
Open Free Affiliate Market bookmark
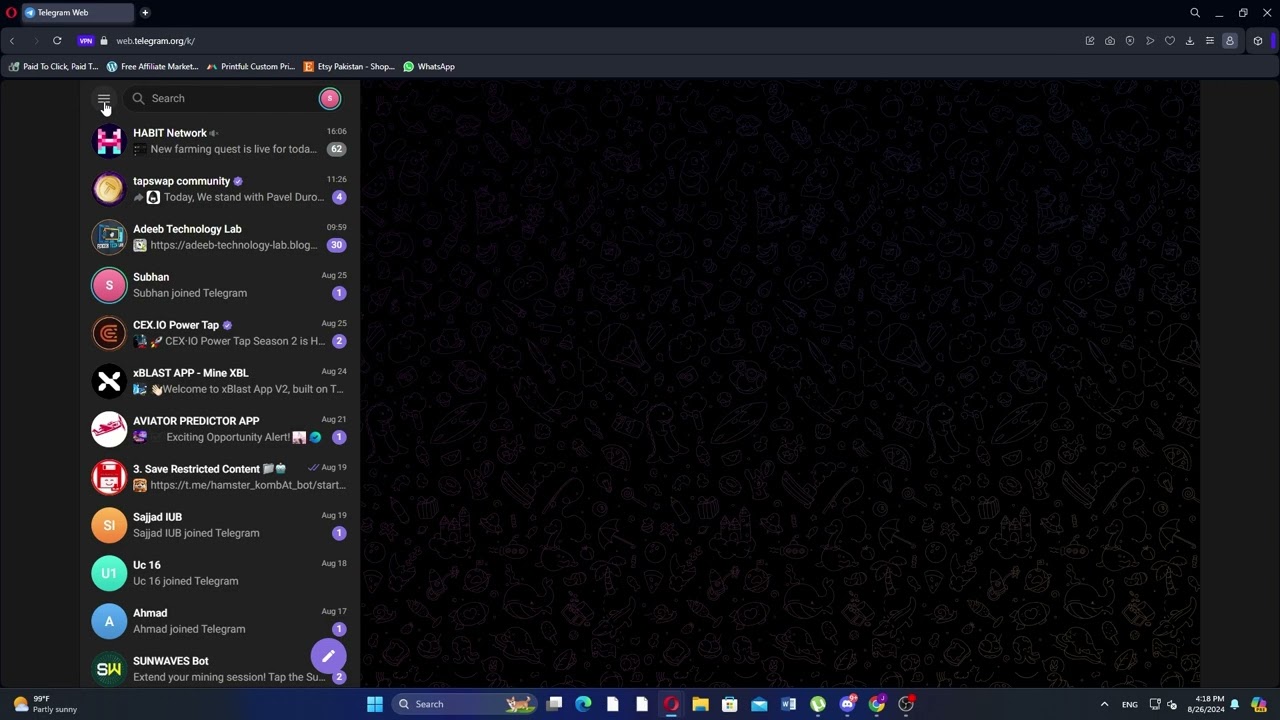[x=153, y=67]
